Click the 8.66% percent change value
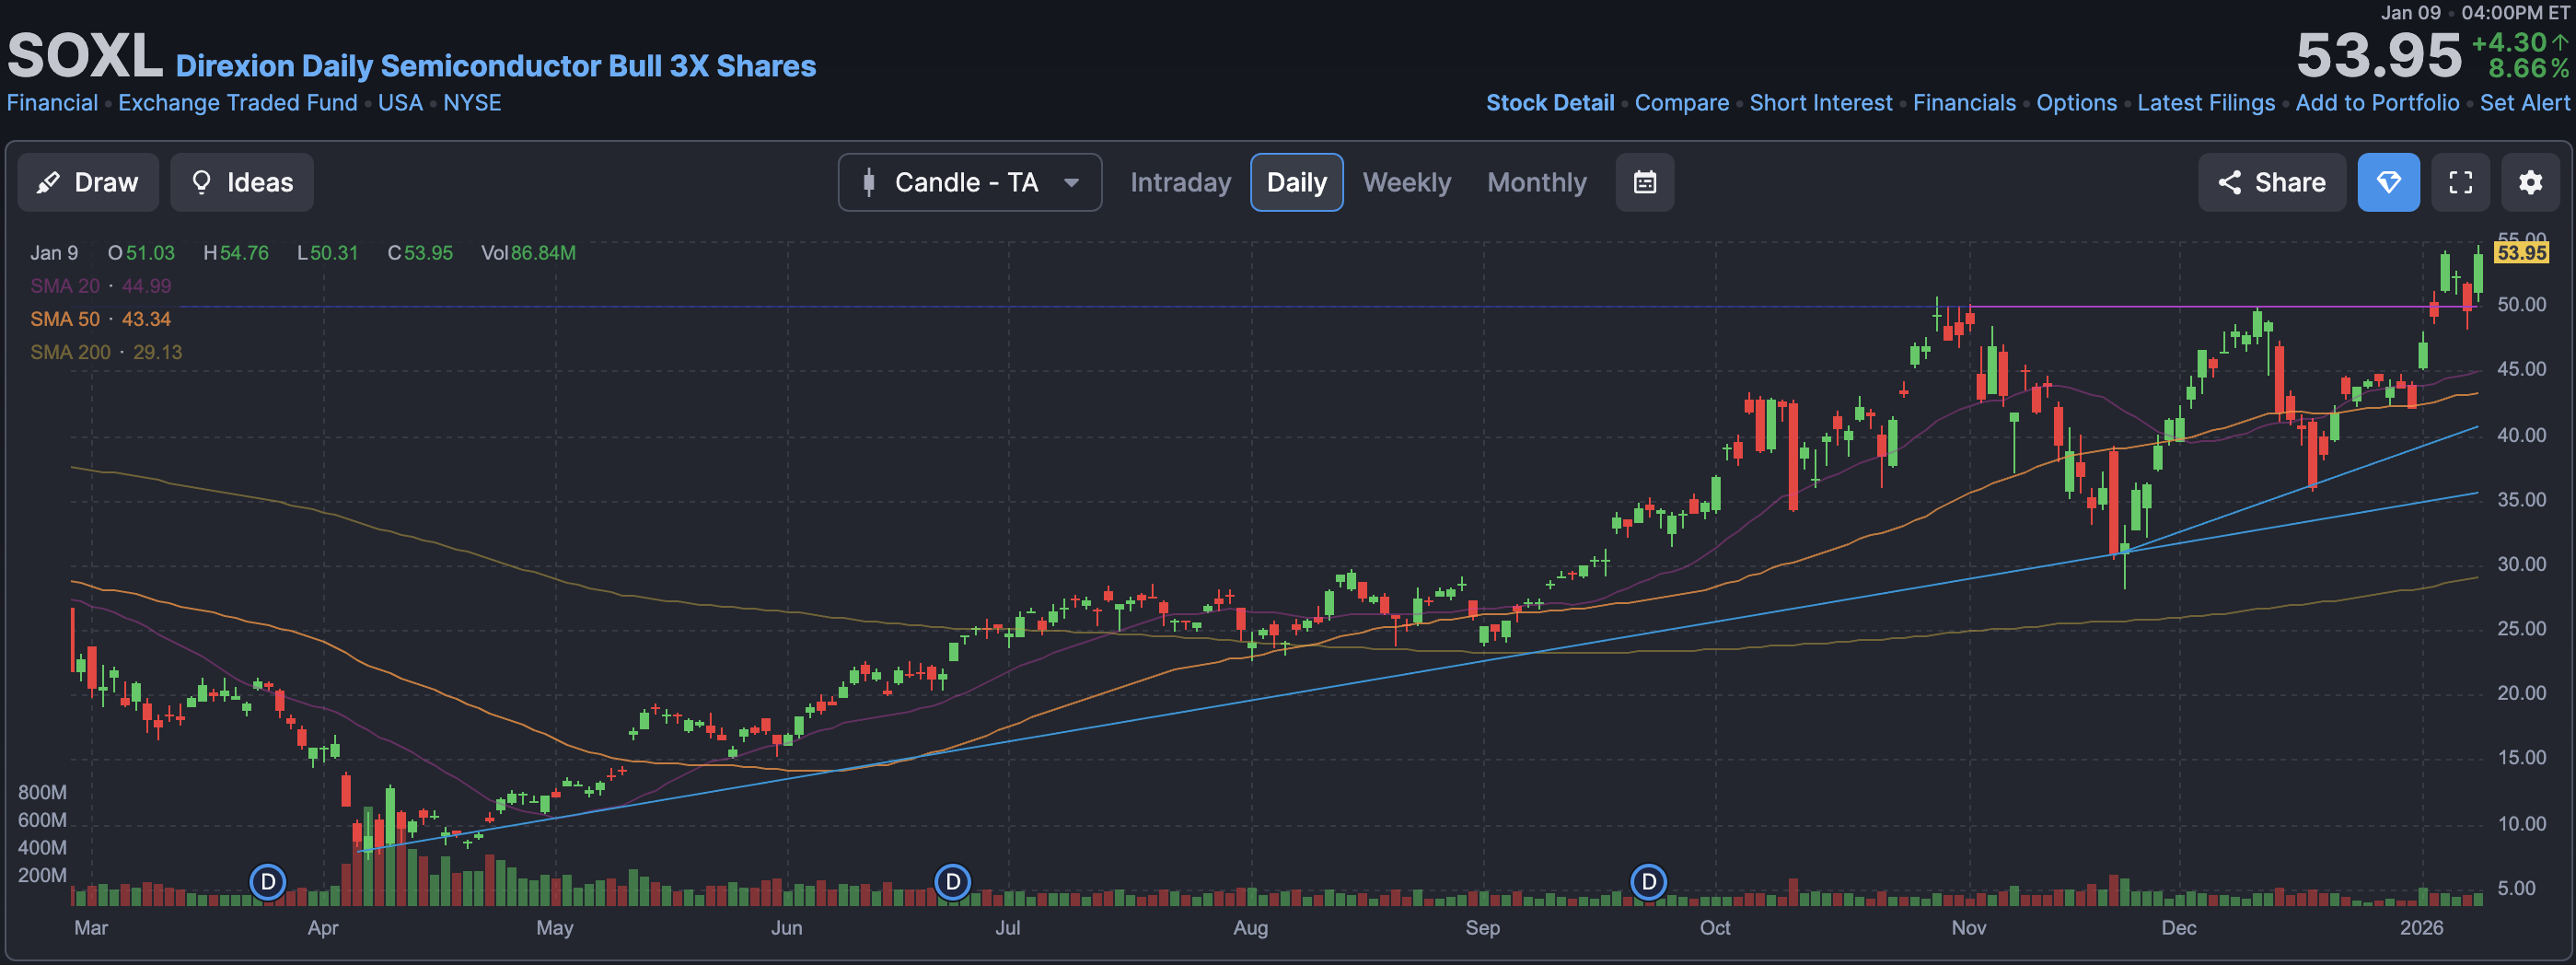The image size is (2576, 965). point(2528,68)
